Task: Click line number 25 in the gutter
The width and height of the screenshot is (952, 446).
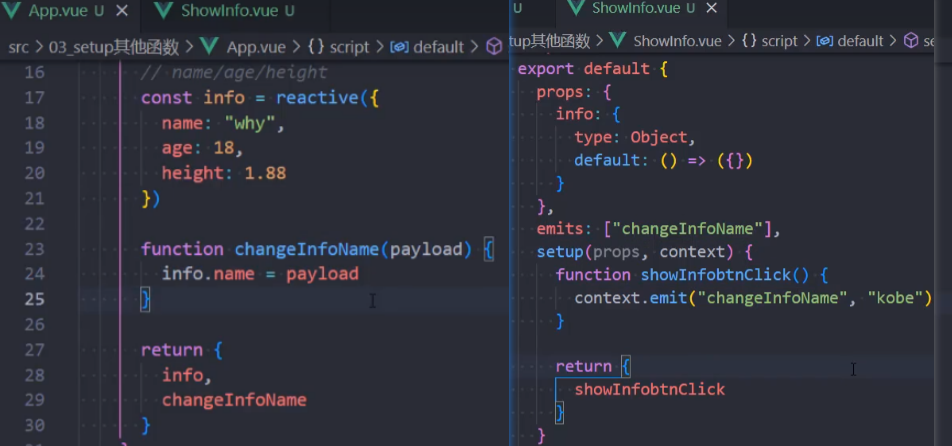Action: click(x=35, y=299)
